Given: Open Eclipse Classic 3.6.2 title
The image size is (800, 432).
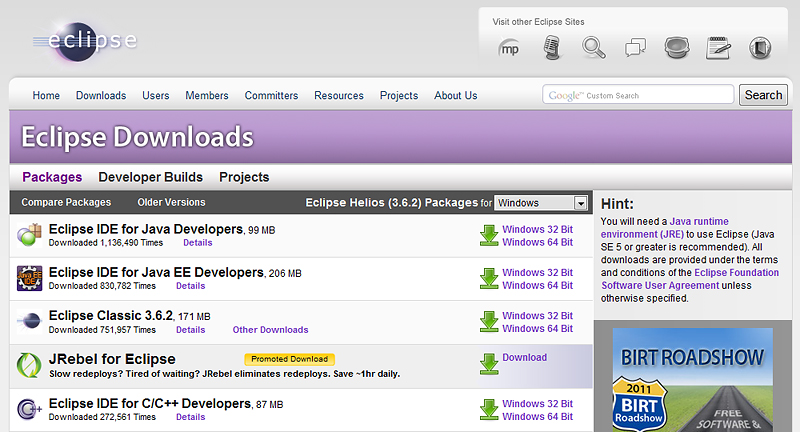Looking at the screenshot, I should (x=111, y=315).
